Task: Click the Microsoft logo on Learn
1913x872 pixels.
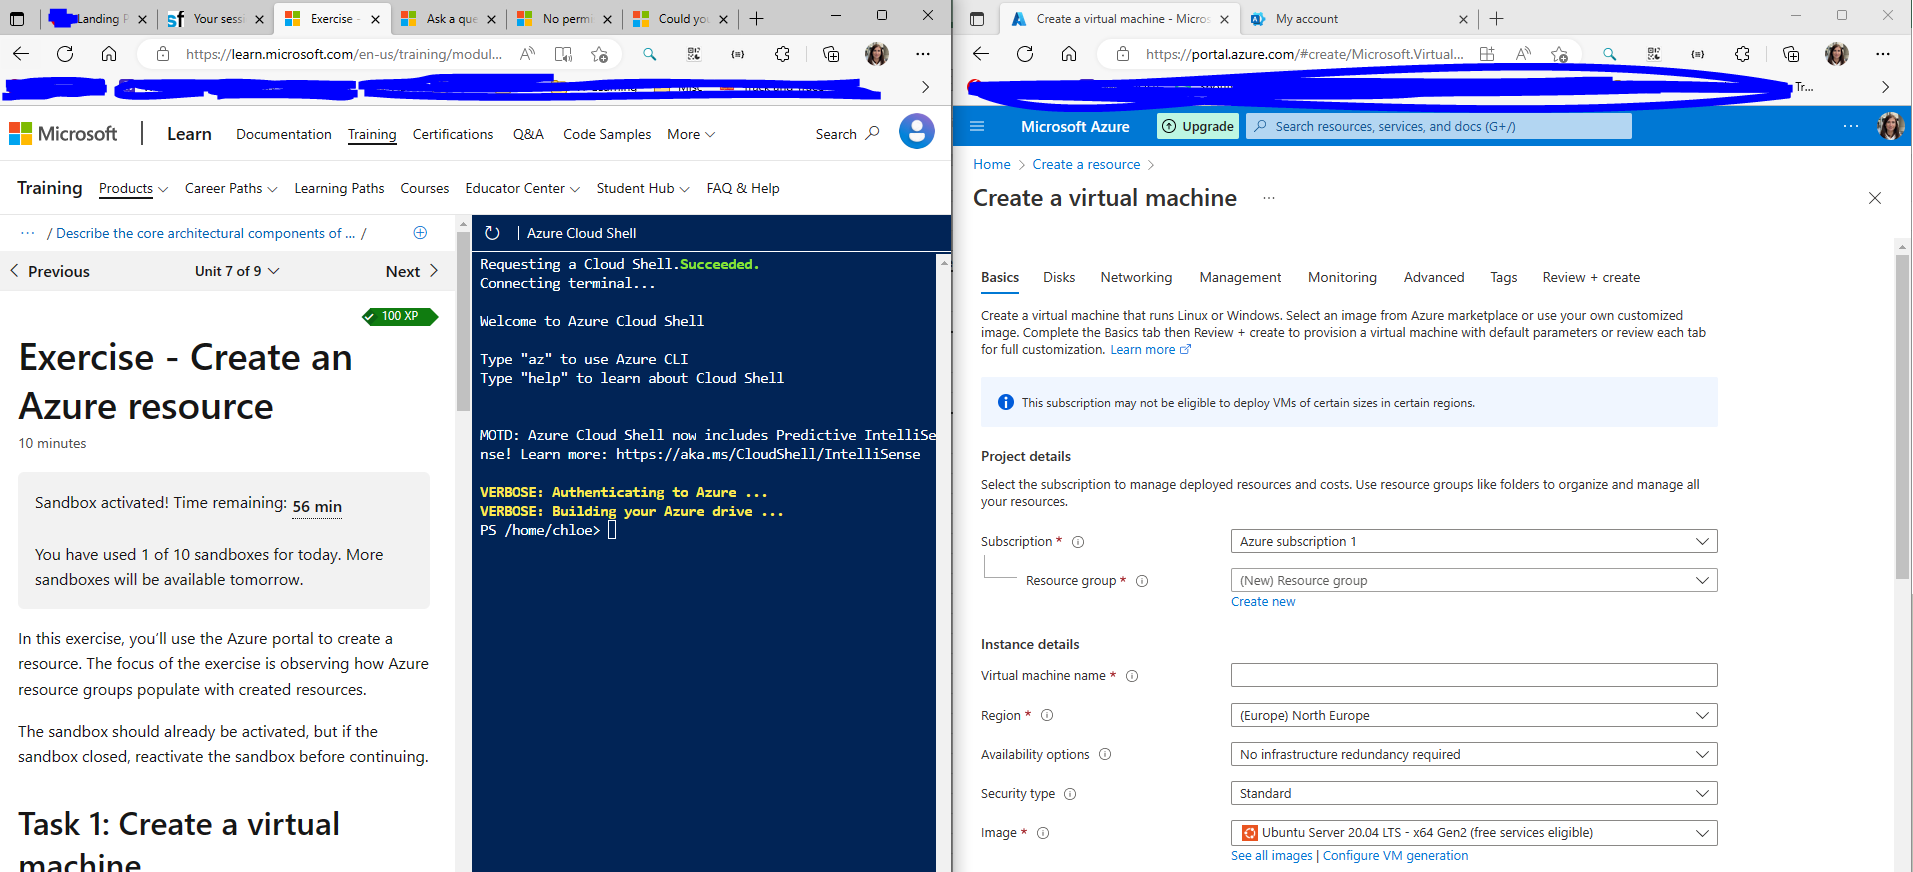Action: click(63, 133)
